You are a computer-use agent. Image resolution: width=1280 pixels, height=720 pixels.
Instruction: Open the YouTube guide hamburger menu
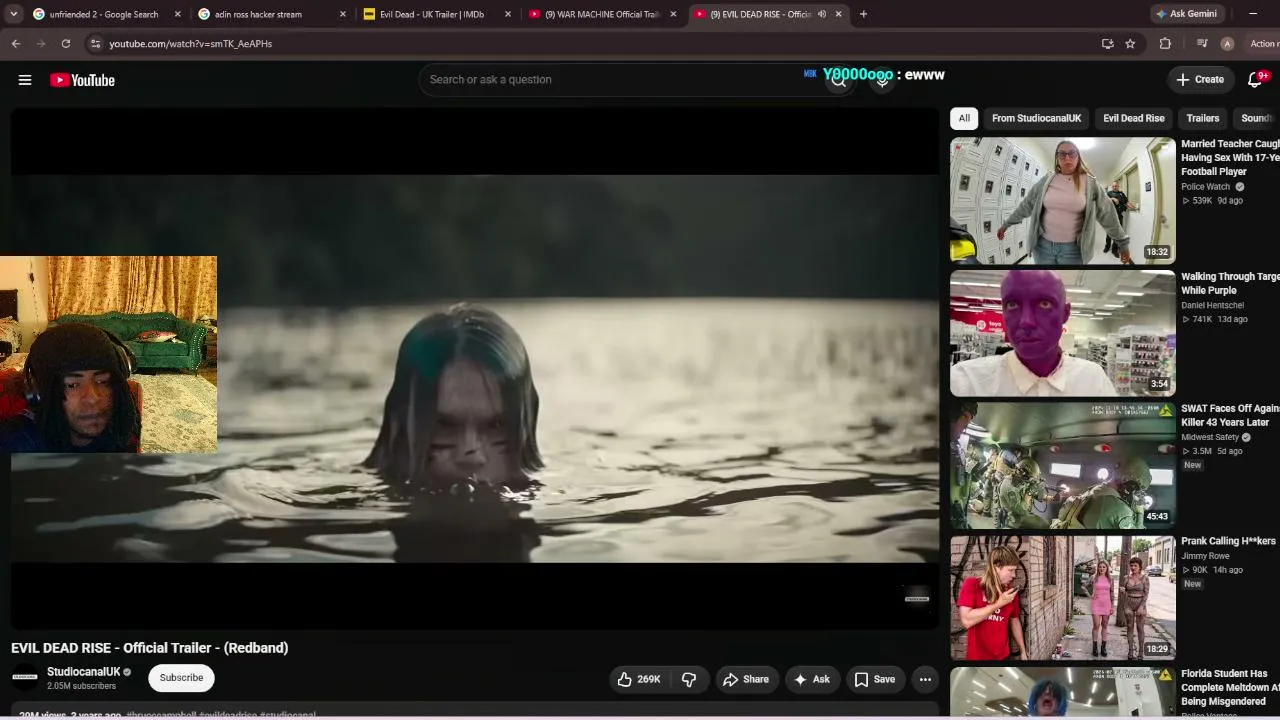(25, 80)
